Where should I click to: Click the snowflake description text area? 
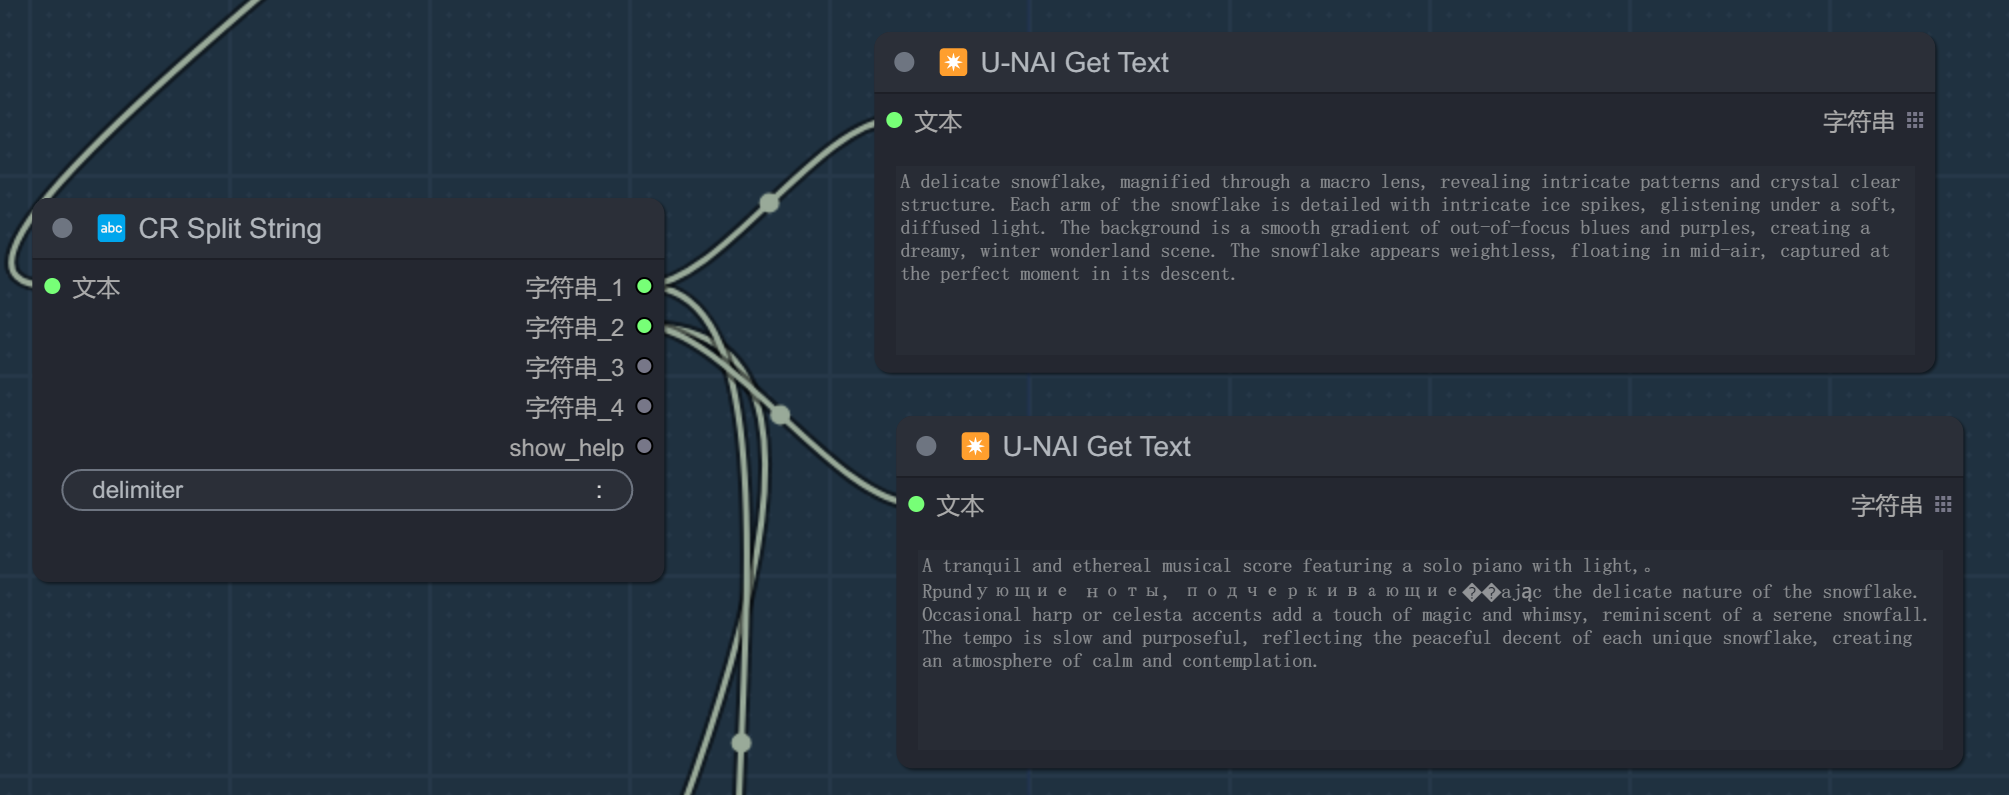pos(1405,260)
